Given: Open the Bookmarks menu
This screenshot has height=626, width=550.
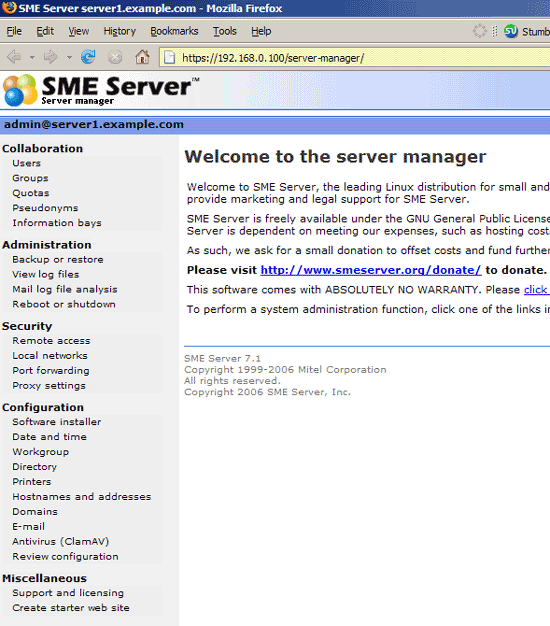Looking at the screenshot, I should coord(174,31).
